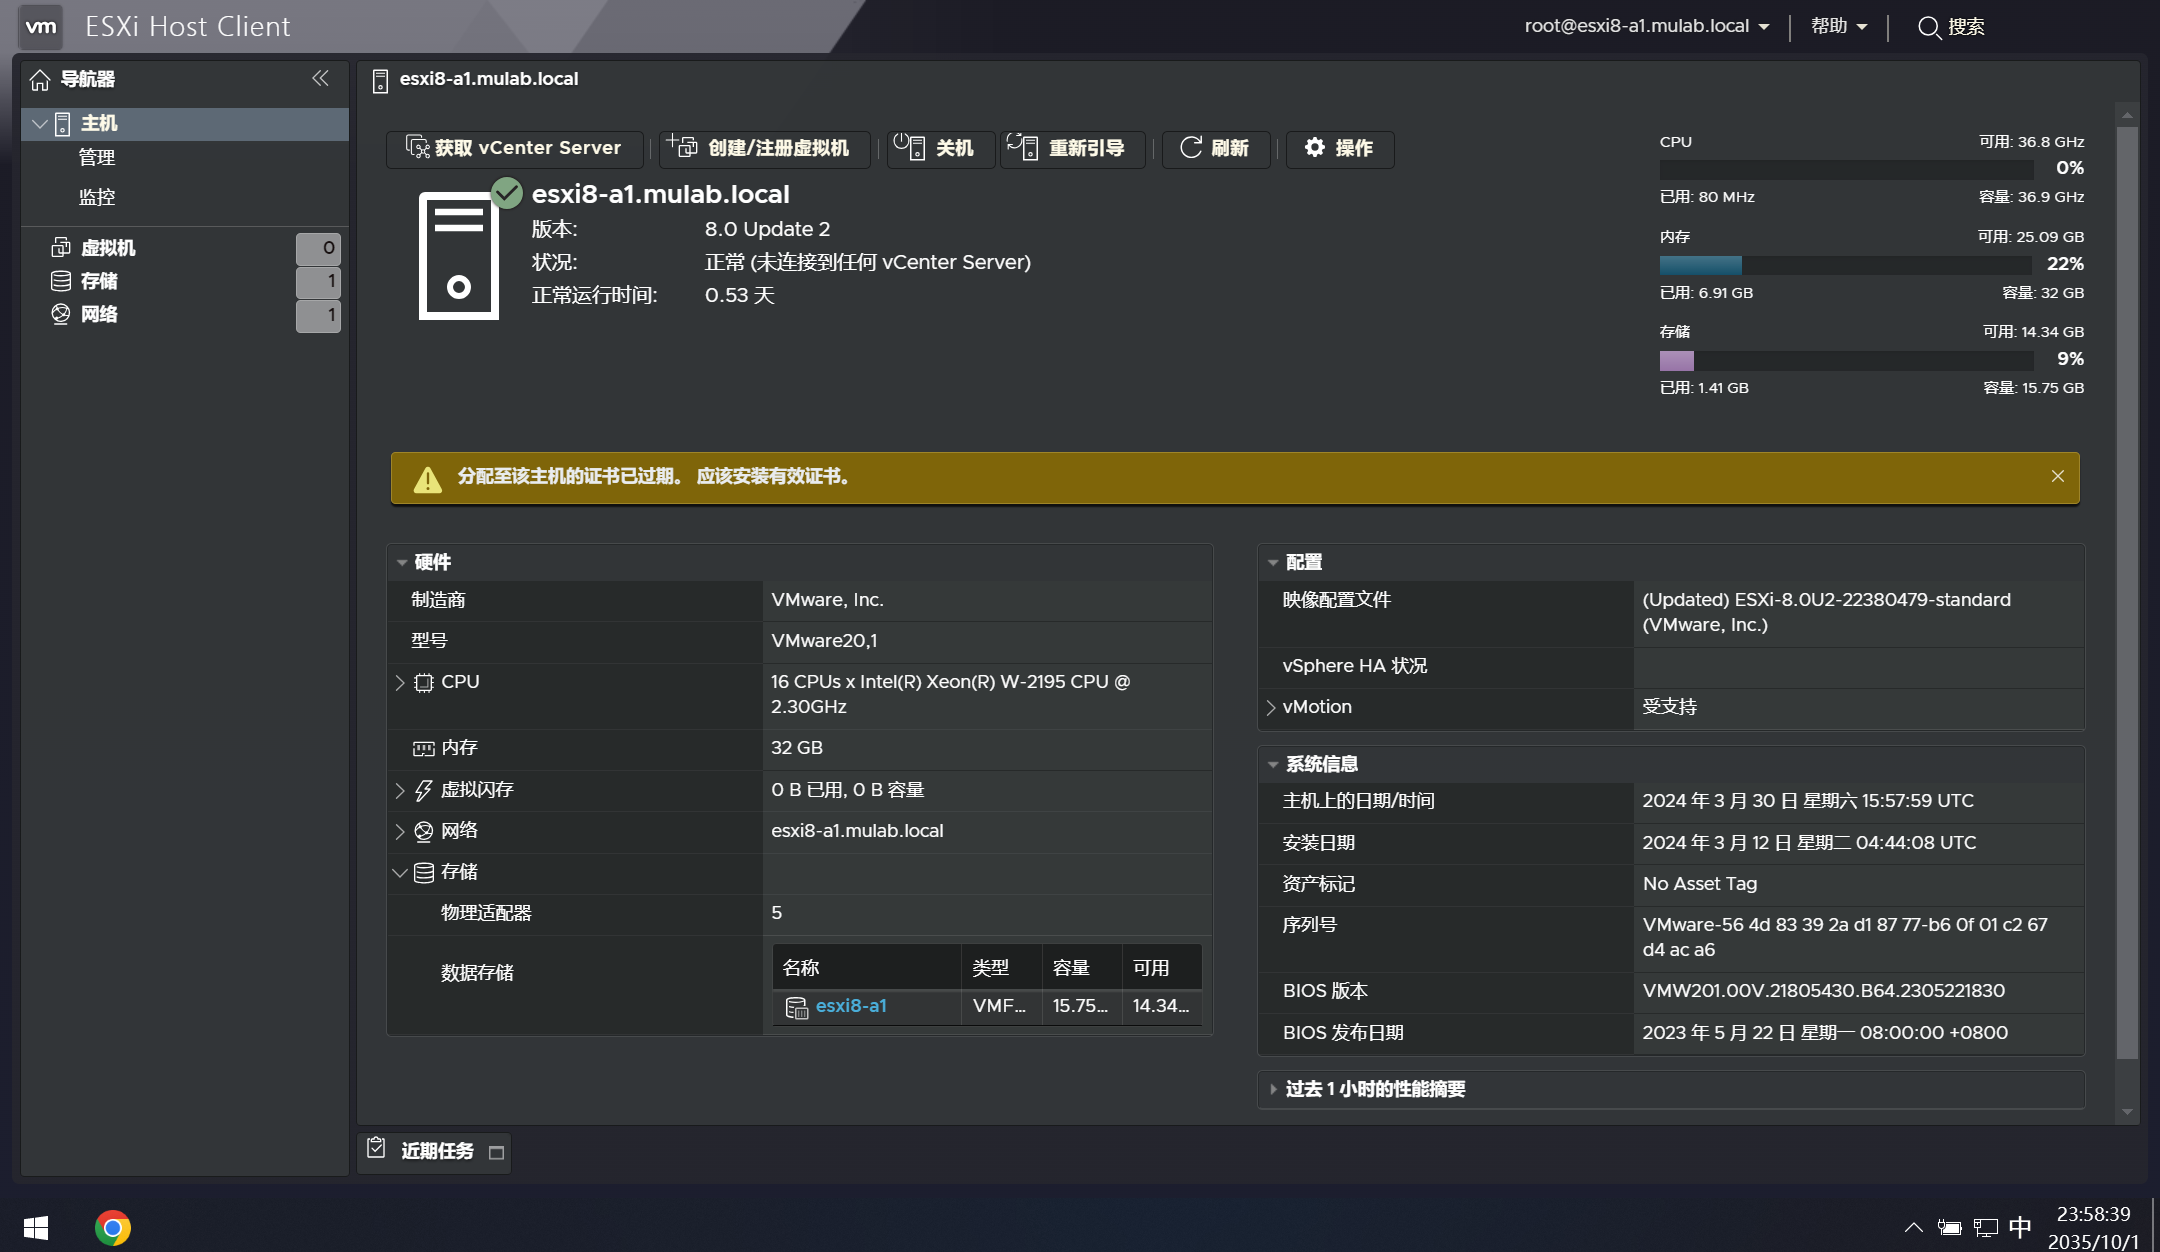Click the Shut down host button
The image size is (2160, 1252).
941,149
